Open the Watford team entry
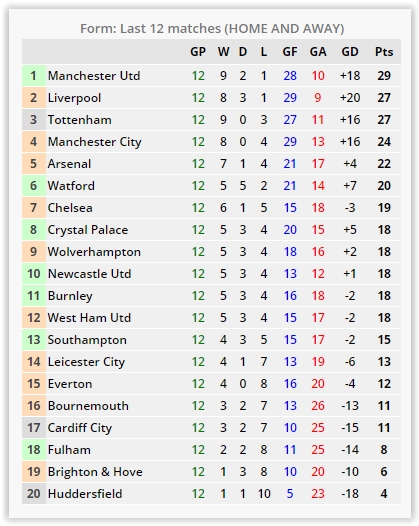Screen dimensions: 419x526 (x=71, y=186)
